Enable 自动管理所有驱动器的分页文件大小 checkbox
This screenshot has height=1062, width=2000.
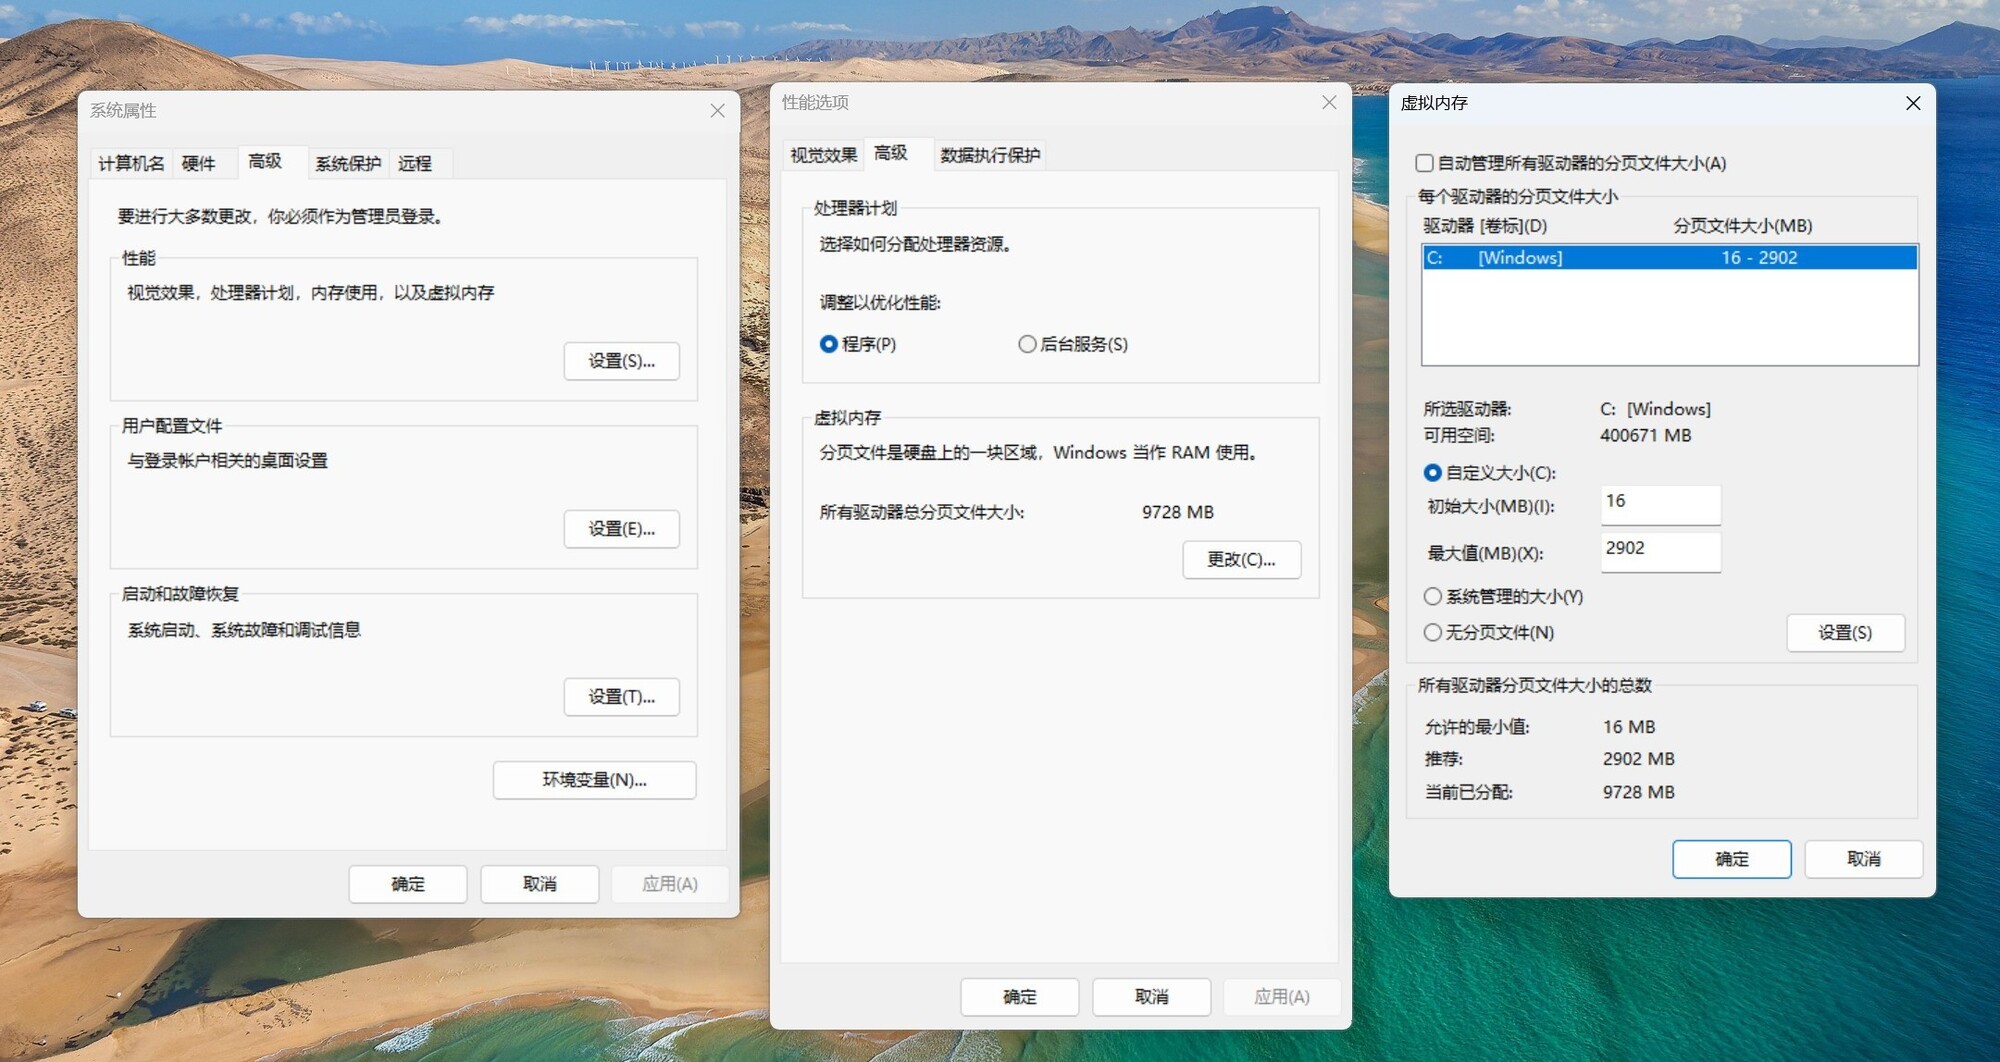(x=1425, y=163)
